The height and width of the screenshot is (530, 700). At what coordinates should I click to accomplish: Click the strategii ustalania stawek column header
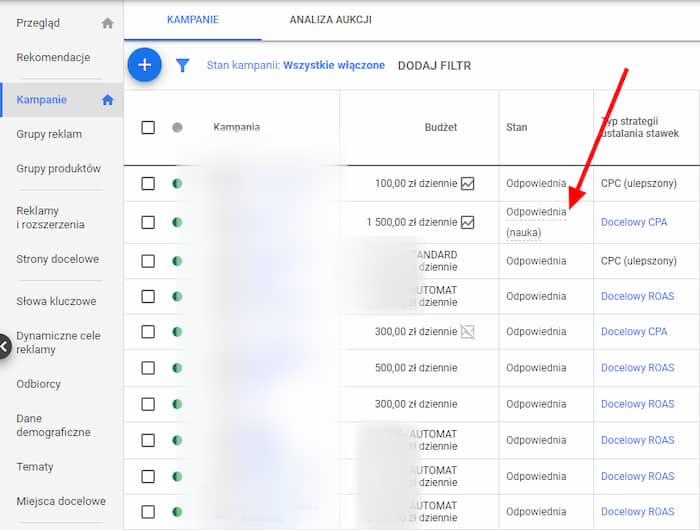[x=640, y=128]
